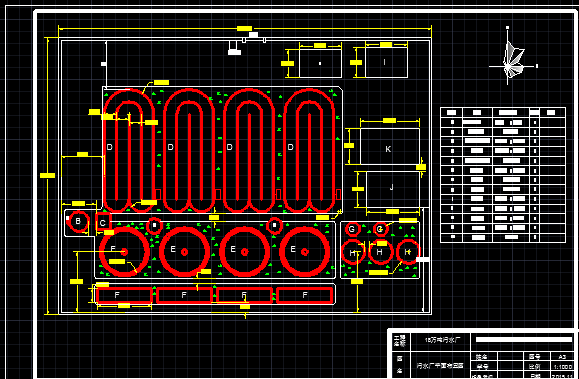The width and height of the screenshot is (579, 379).
Task: Click the yellow dimension label above rectangle K
Action: 389,120
